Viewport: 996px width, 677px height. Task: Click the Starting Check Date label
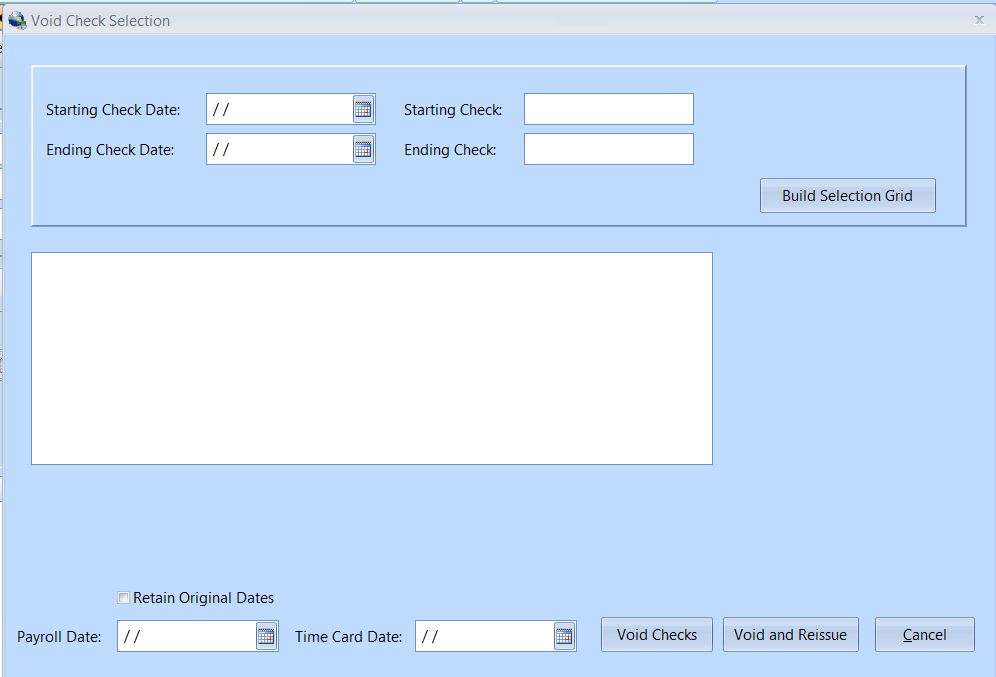[x=113, y=110]
